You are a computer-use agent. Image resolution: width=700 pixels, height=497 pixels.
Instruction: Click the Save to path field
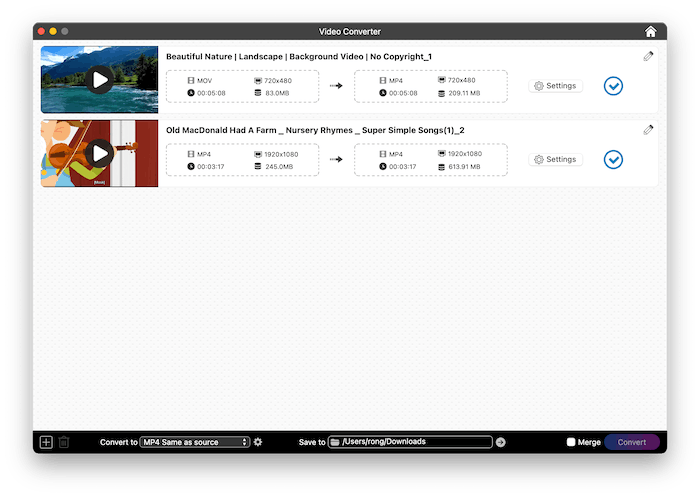(x=410, y=442)
